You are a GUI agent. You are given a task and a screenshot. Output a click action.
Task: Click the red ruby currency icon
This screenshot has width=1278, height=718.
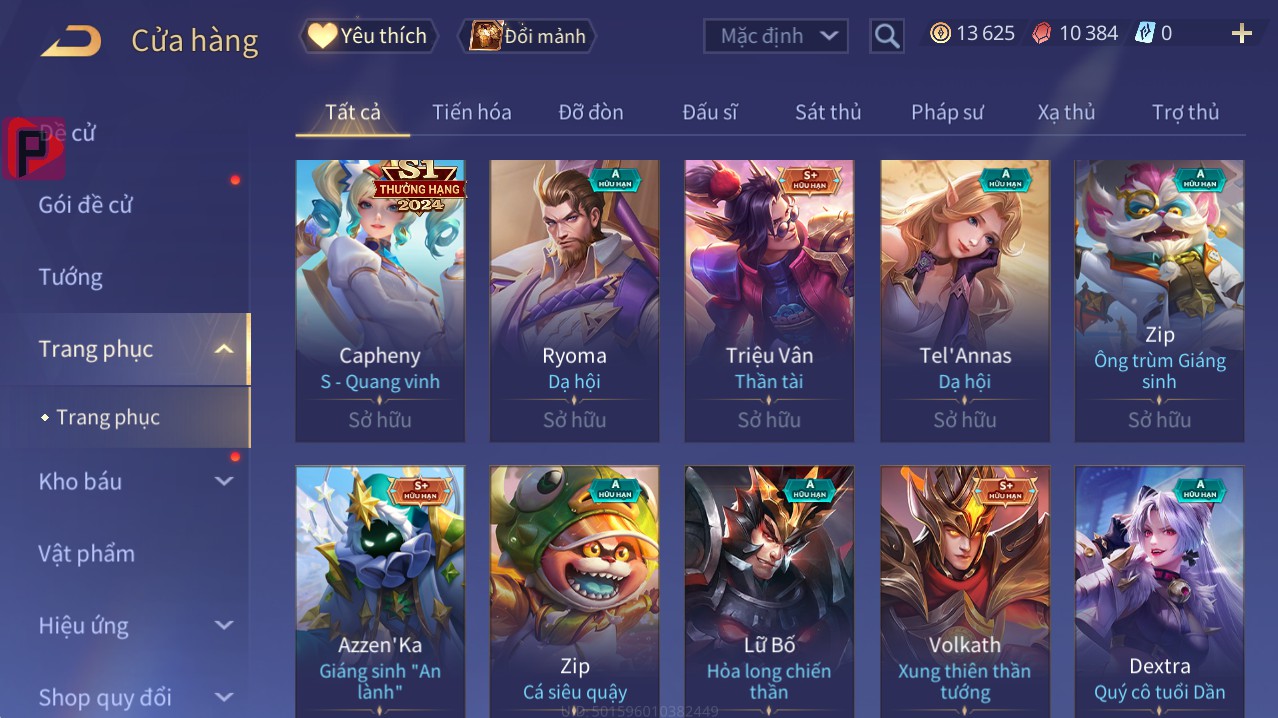(1042, 33)
